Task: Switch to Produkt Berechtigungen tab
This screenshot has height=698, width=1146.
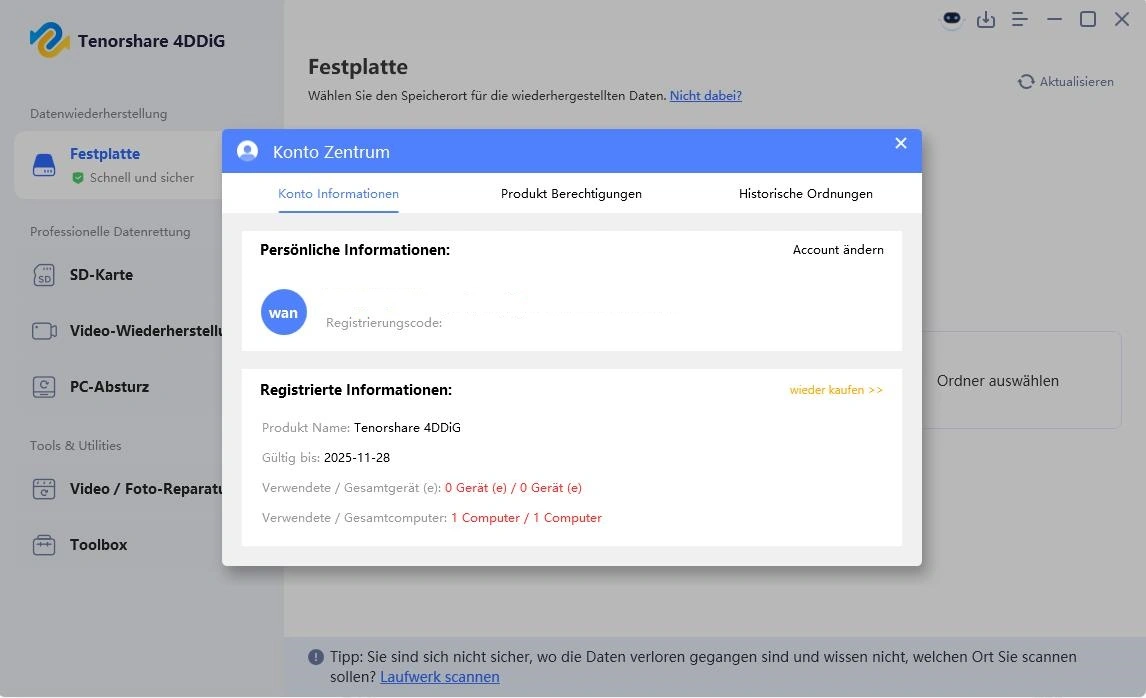Action: point(571,194)
